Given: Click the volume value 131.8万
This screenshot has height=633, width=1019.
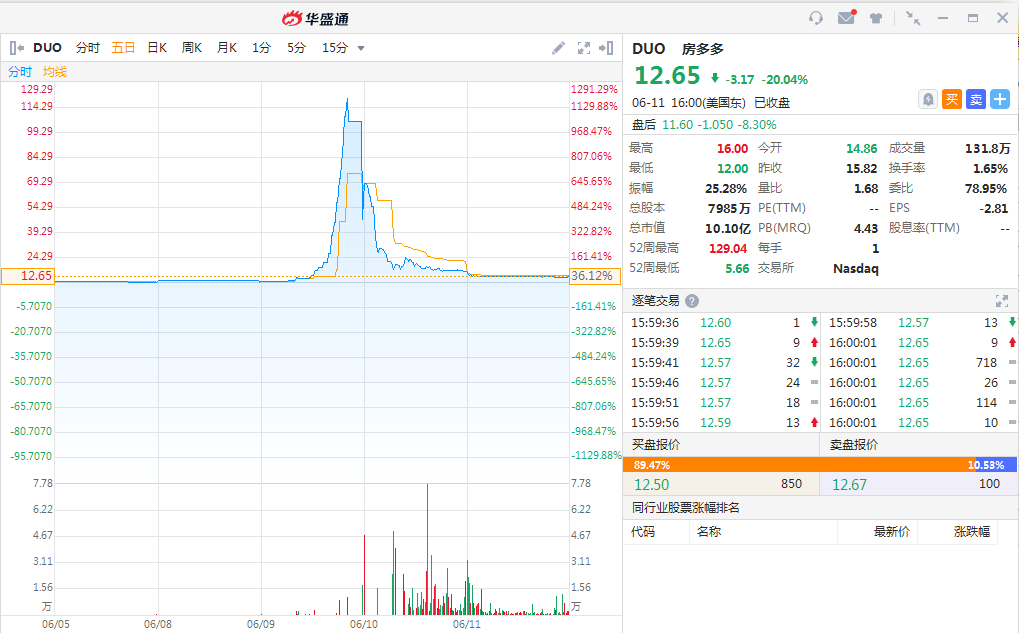Looking at the screenshot, I should pos(988,148).
